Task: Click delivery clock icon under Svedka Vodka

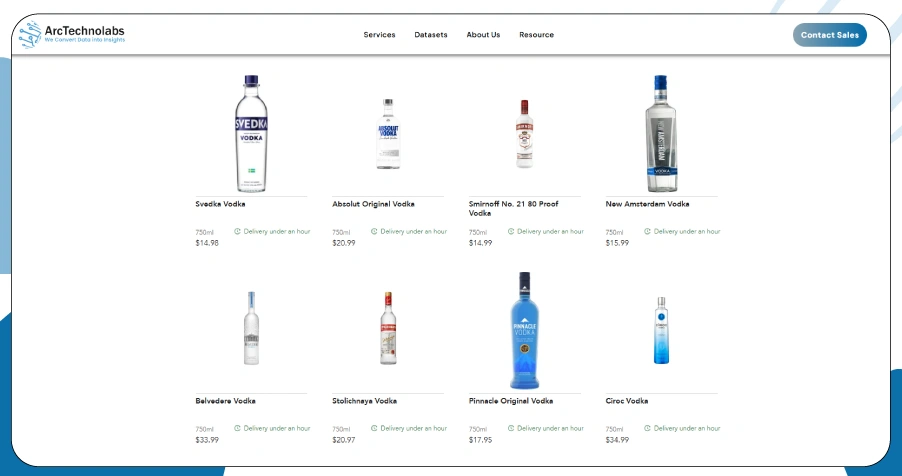Action: 238,231
